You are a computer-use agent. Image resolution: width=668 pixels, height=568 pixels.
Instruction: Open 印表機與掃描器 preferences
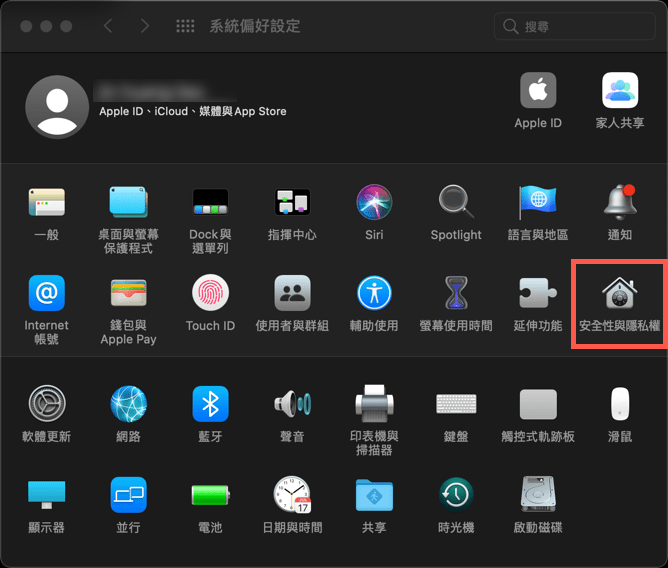374,404
